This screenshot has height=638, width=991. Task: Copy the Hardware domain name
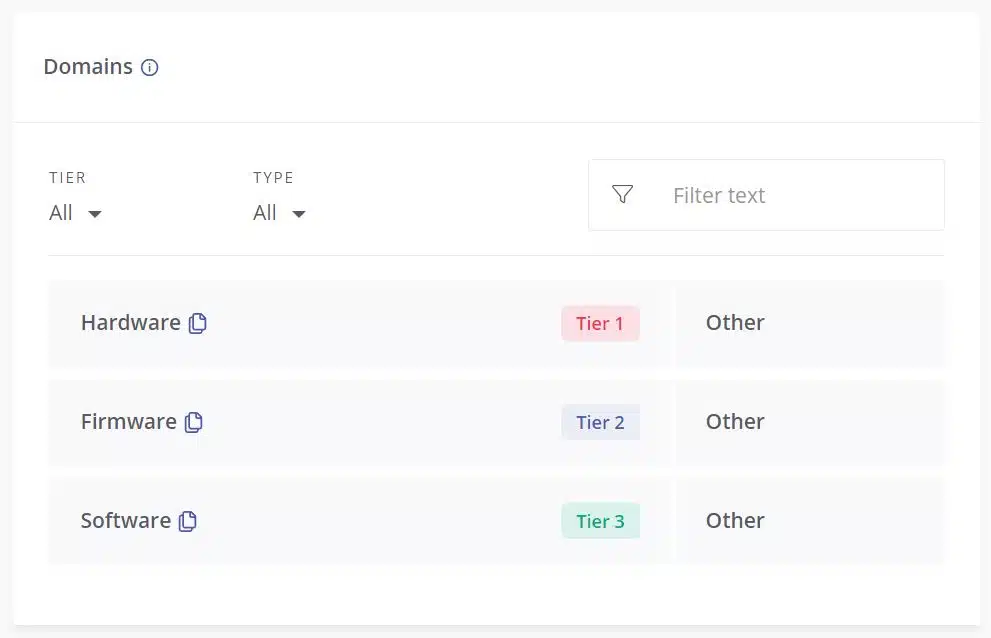pos(198,323)
